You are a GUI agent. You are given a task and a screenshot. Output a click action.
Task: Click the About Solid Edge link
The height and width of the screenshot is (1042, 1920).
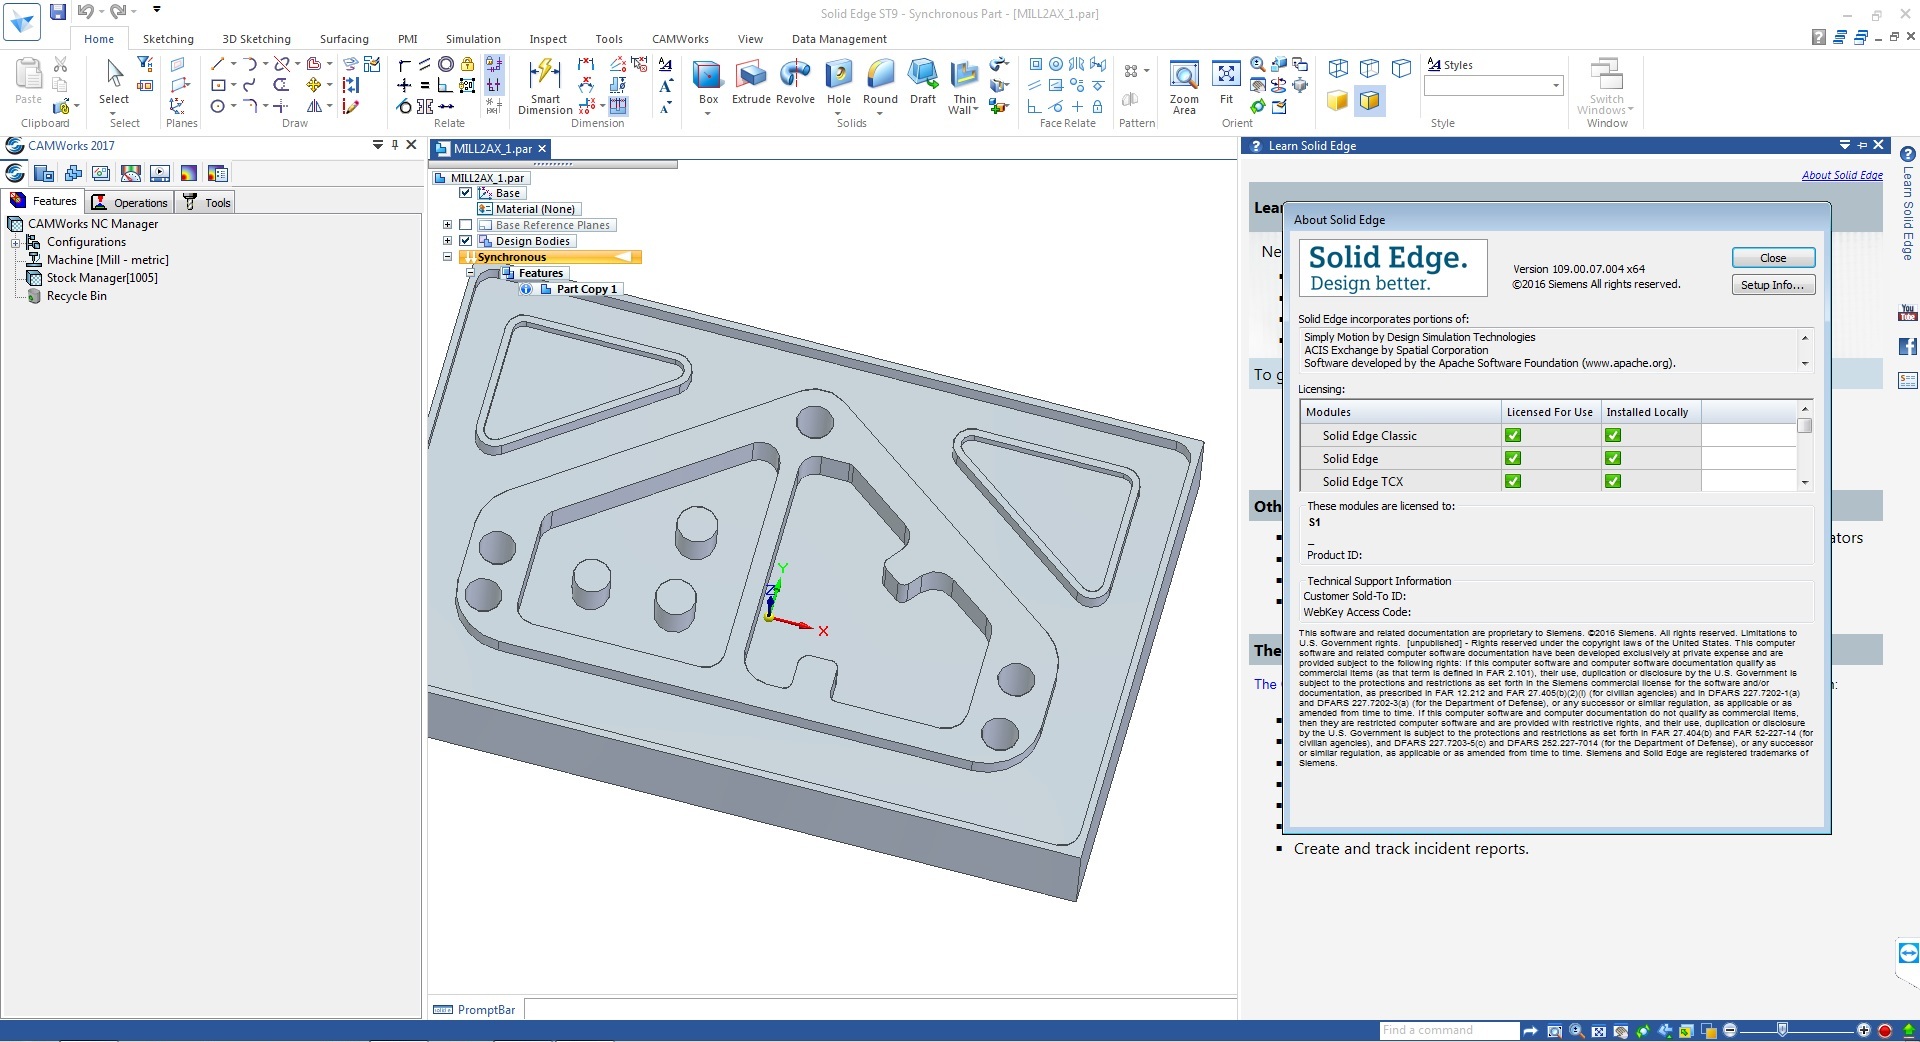tap(1842, 175)
